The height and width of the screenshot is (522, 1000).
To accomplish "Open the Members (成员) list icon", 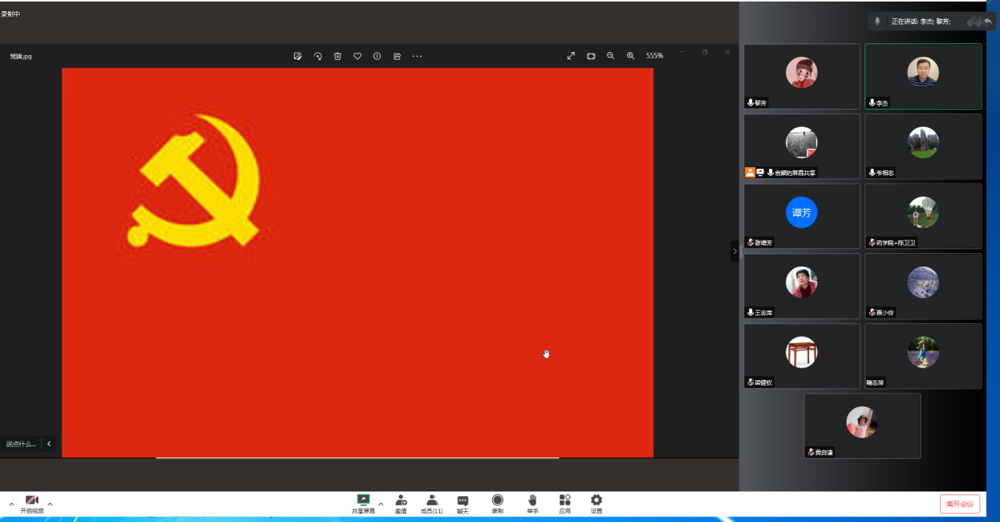I will click(432, 501).
